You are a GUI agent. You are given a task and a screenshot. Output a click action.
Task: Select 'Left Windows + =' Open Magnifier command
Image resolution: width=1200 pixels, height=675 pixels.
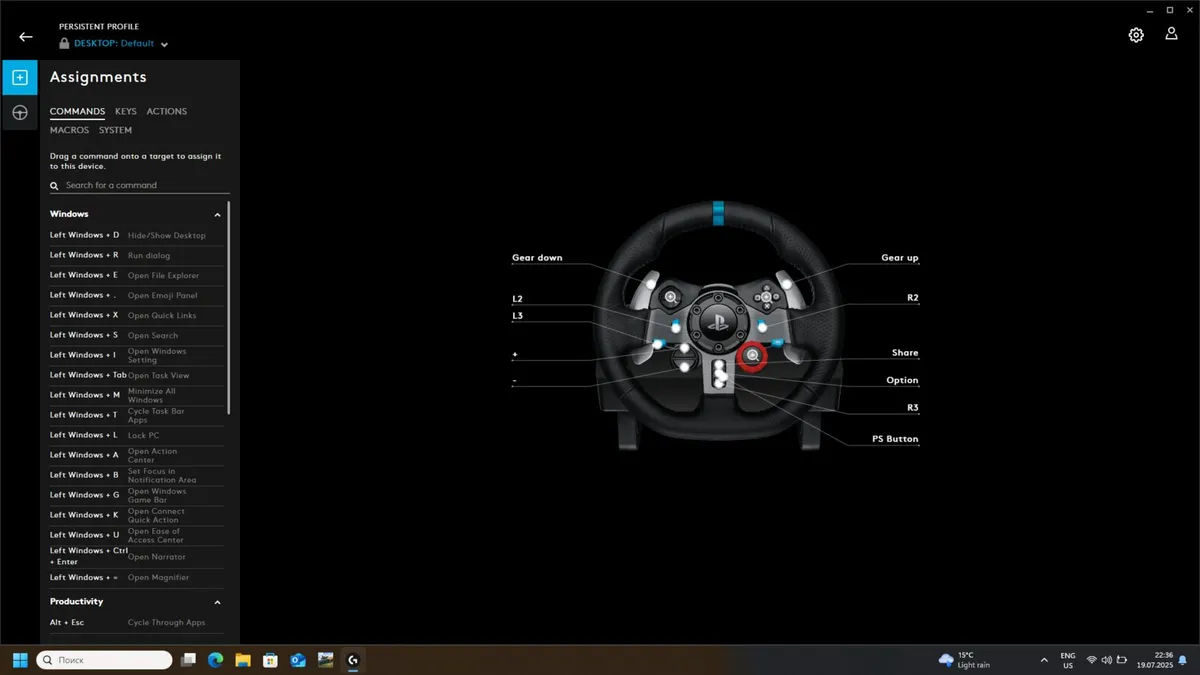[137, 577]
